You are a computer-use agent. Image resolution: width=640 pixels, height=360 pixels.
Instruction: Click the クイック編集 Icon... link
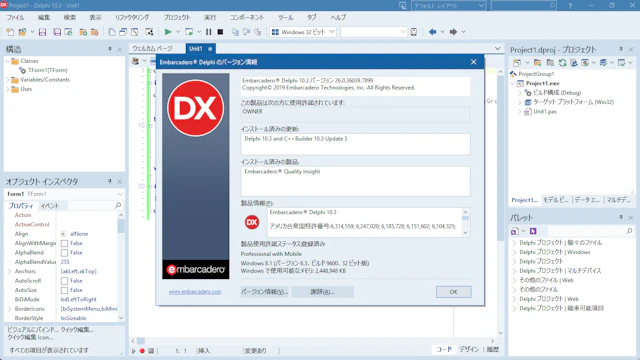coord(30,337)
